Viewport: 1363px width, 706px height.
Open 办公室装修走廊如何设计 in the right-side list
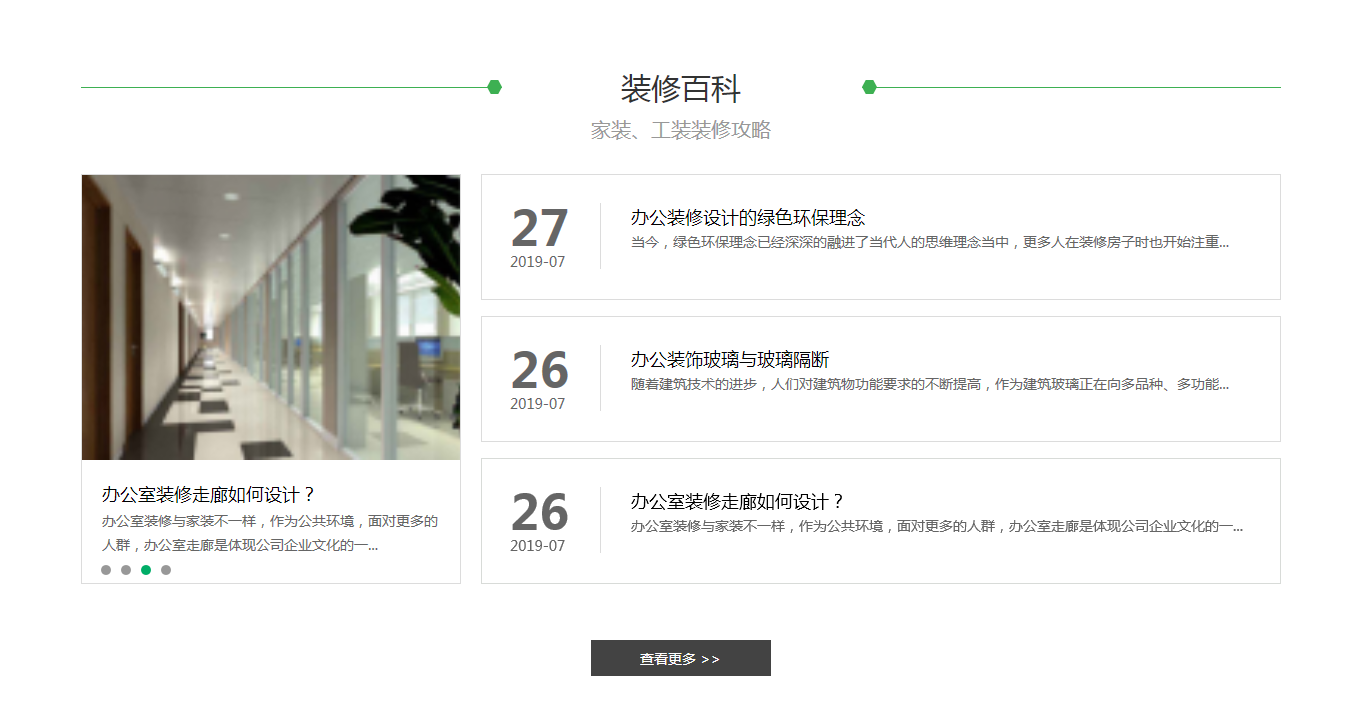pos(737,502)
